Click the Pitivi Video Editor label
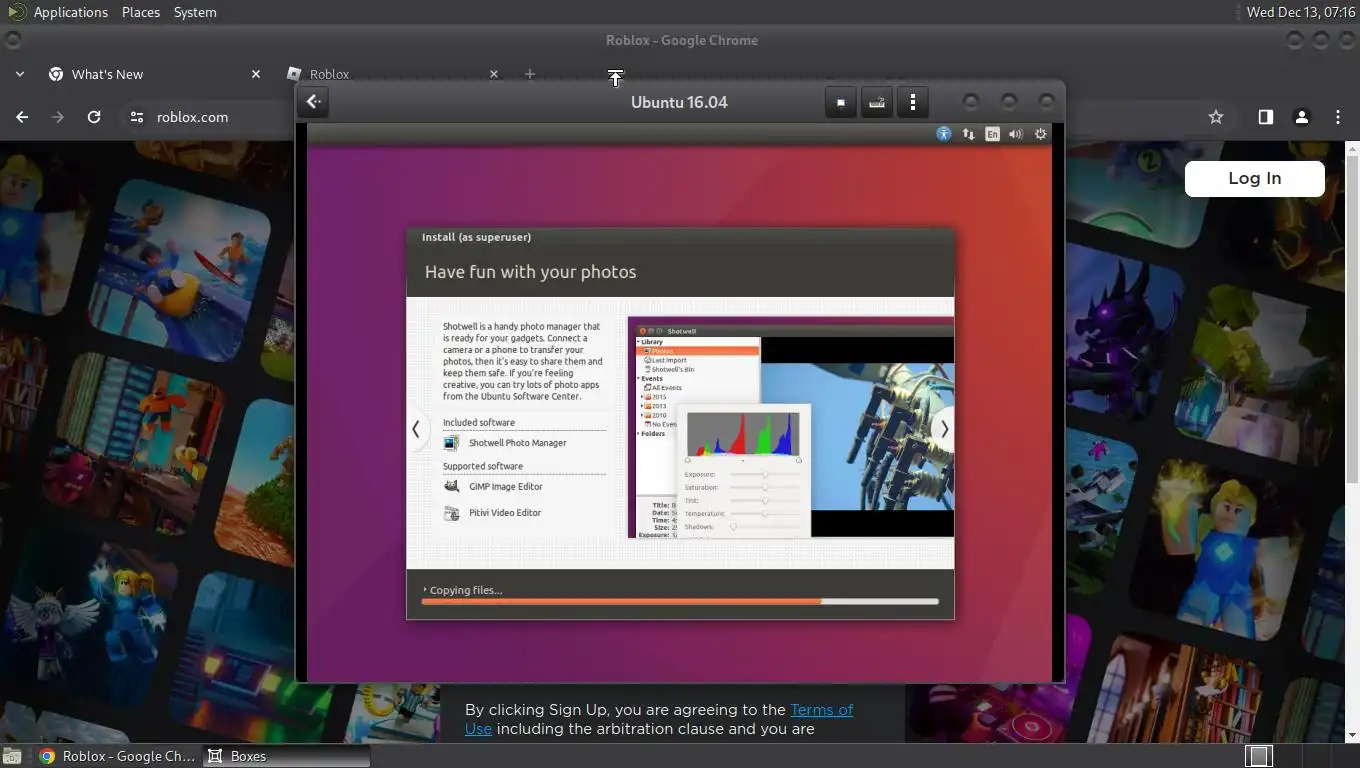Screen dimensions: 1360x768 pyautogui.click(x=505, y=513)
